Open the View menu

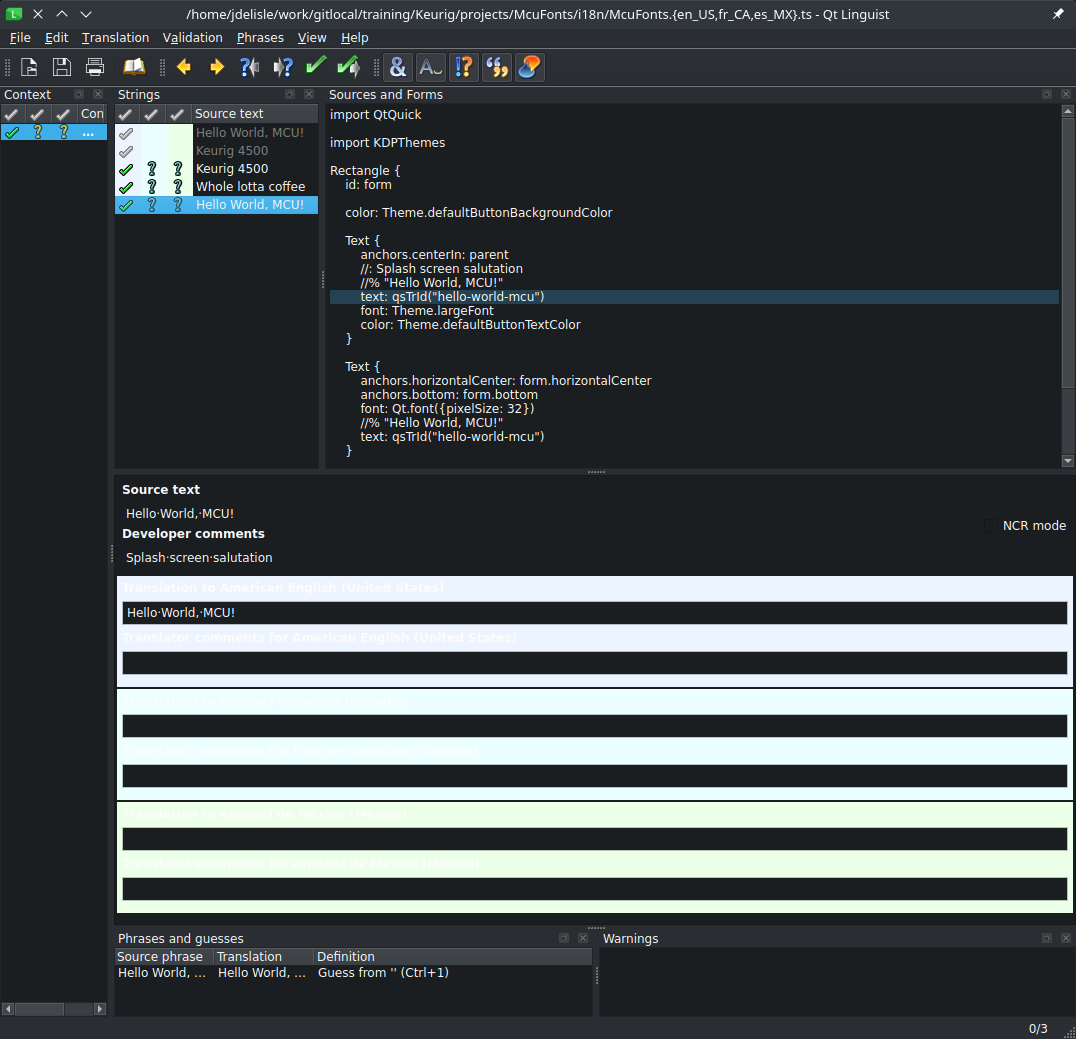click(312, 38)
